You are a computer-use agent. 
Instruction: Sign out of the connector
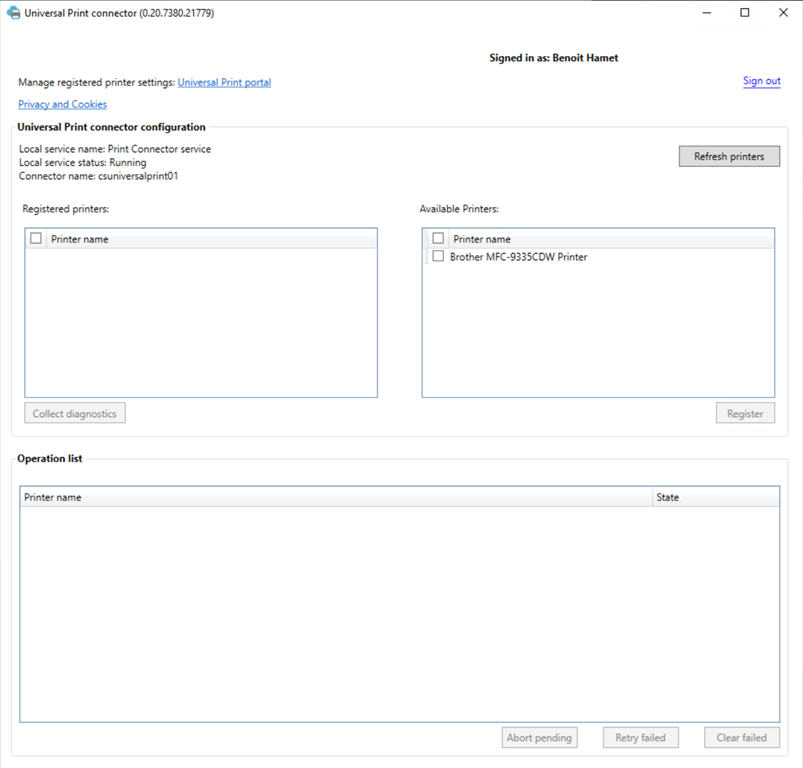pos(761,80)
